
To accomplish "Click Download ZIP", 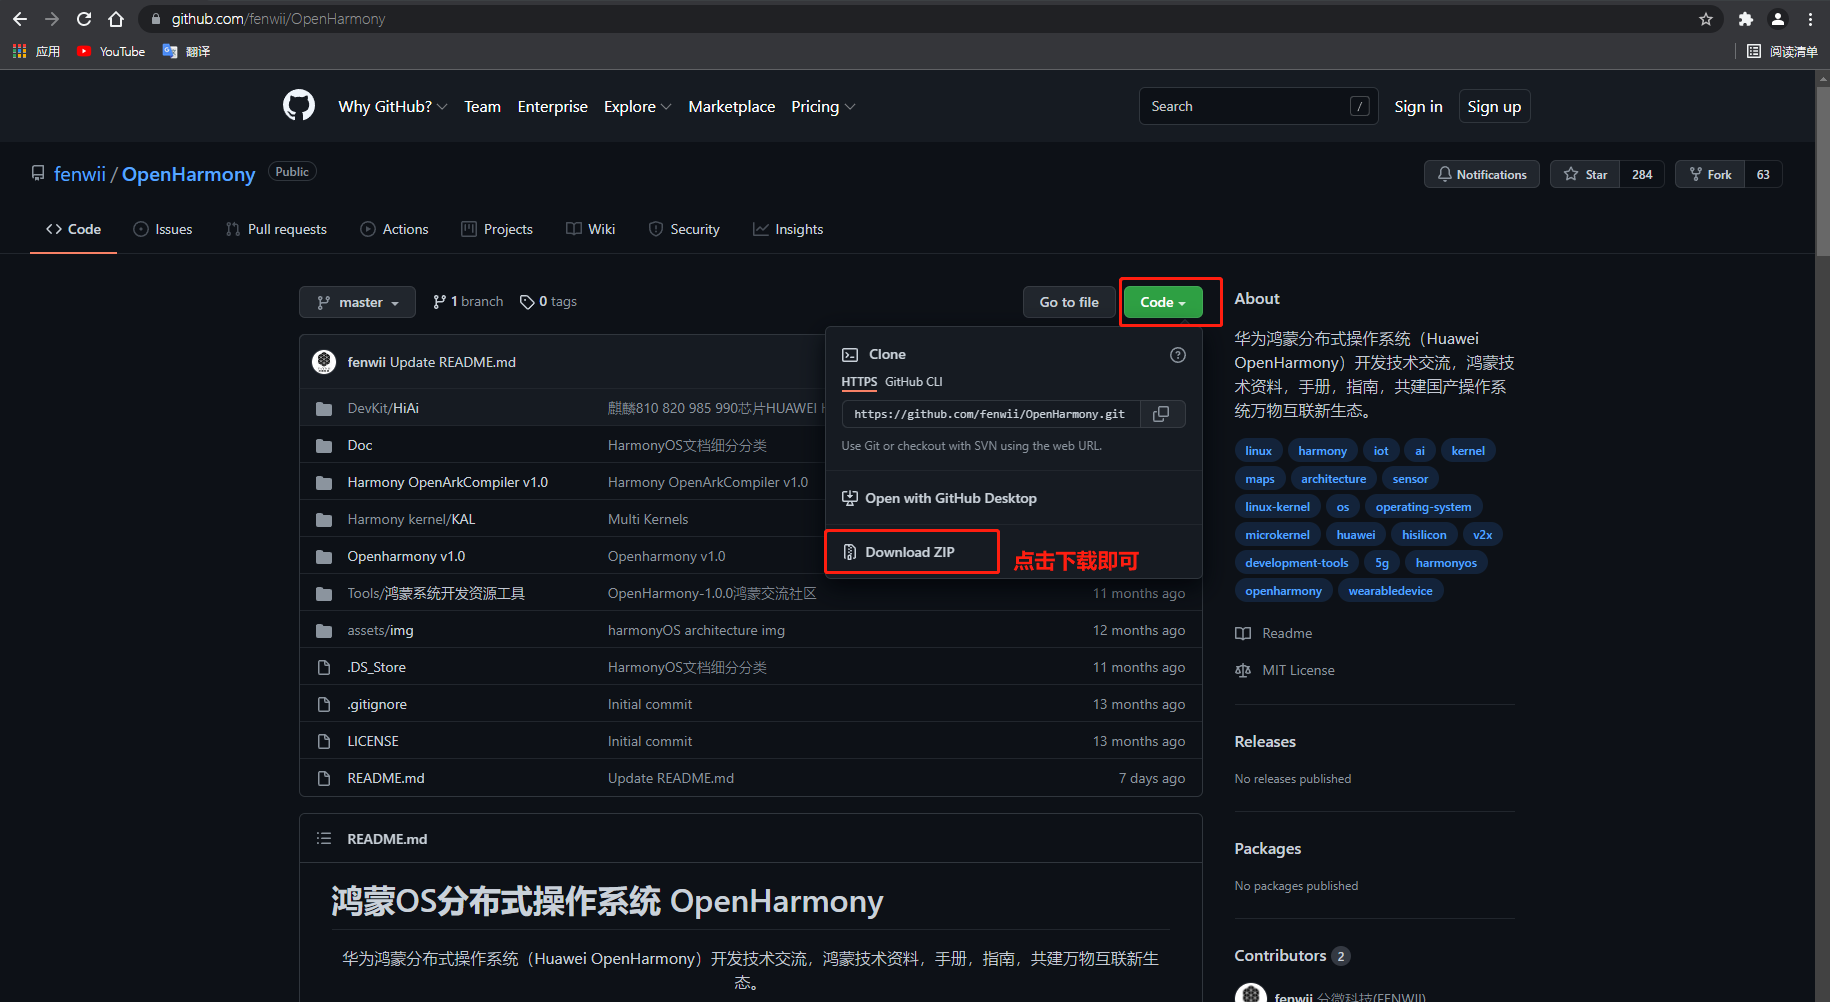I will tap(910, 552).
